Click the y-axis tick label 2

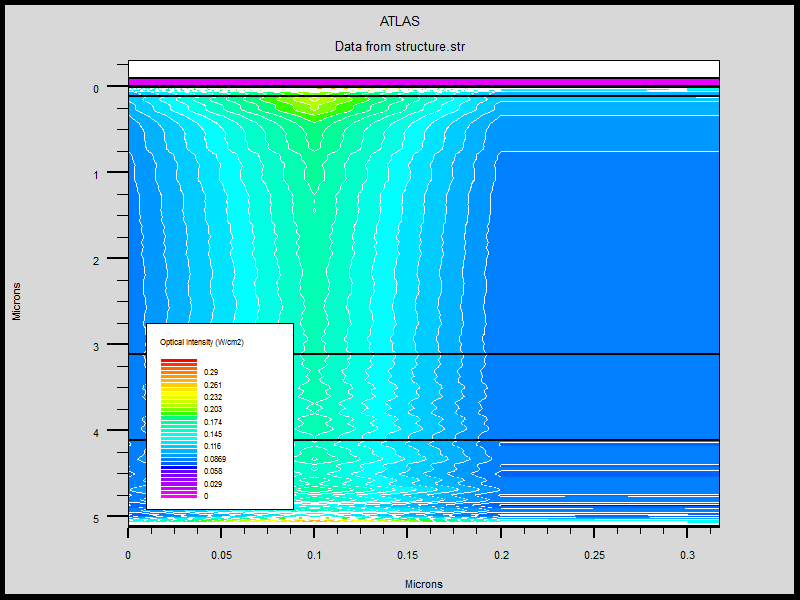point(96,260)
